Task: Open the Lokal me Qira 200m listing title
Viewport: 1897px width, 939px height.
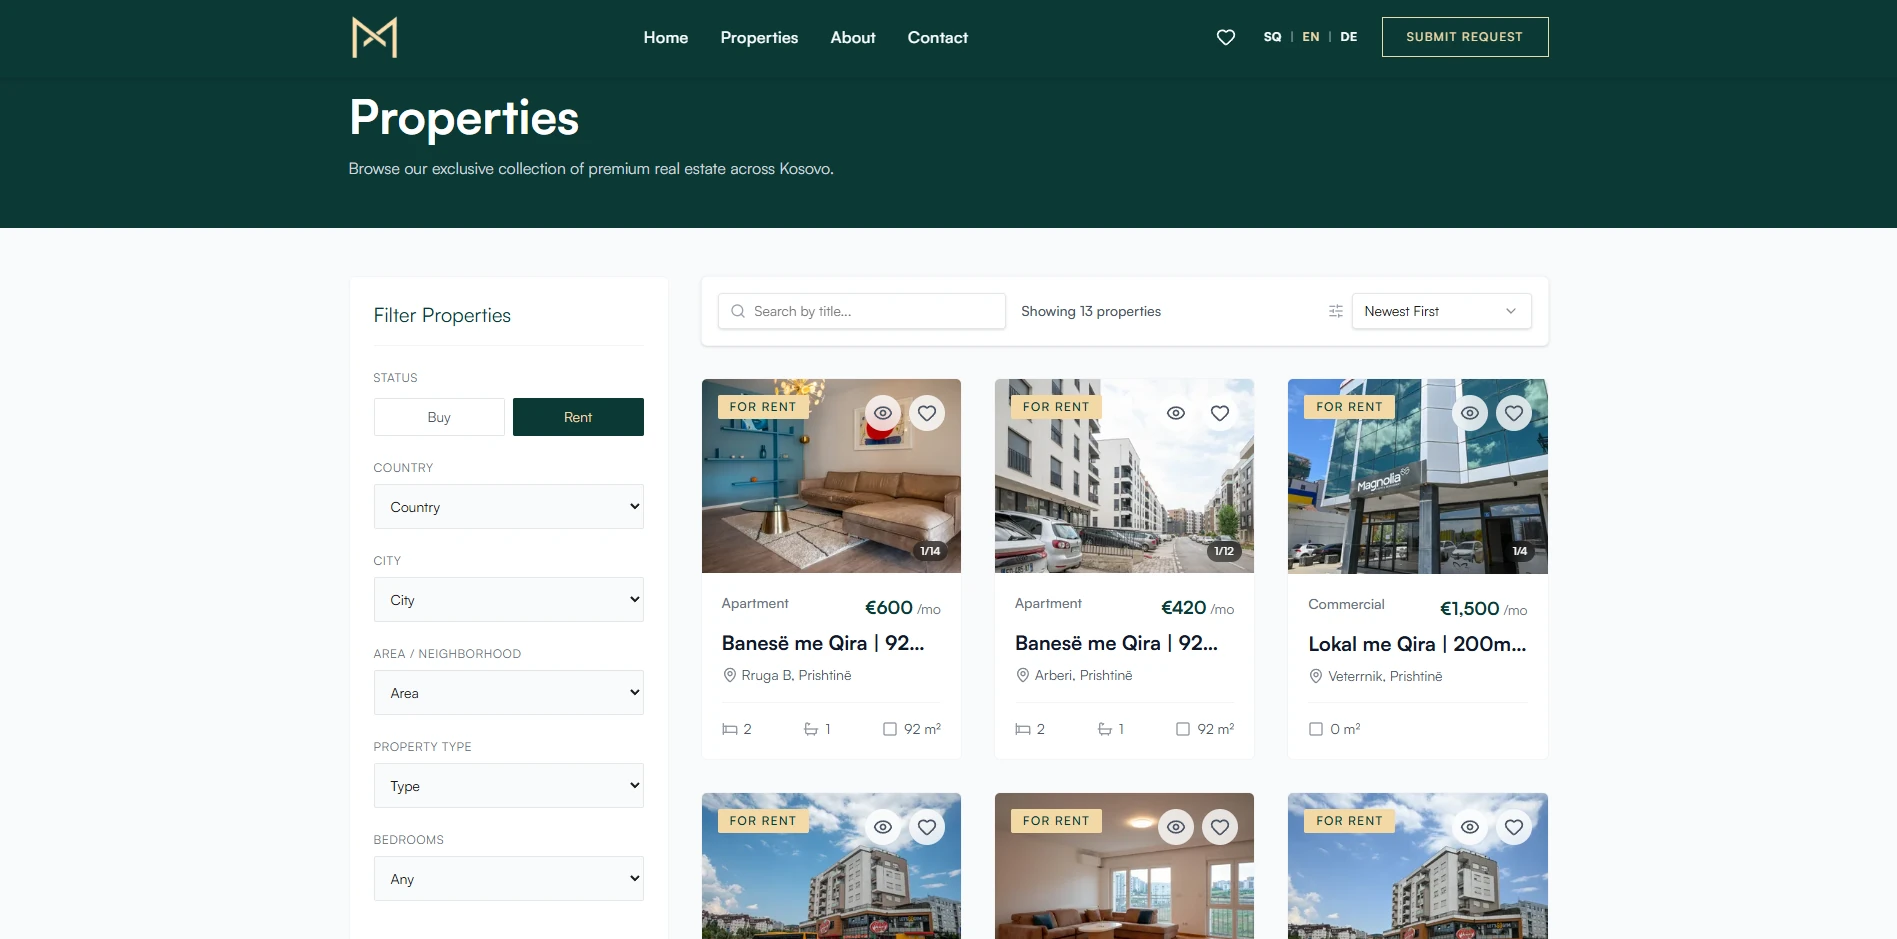Action: coord(1417,644)
